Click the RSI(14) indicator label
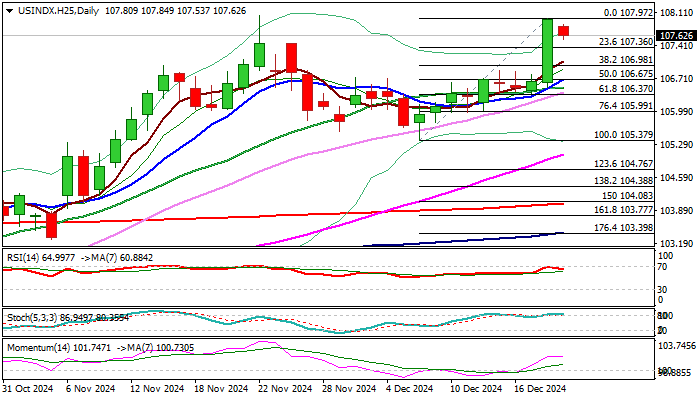This screenshot has width=700, height=400. click(23, 256)
